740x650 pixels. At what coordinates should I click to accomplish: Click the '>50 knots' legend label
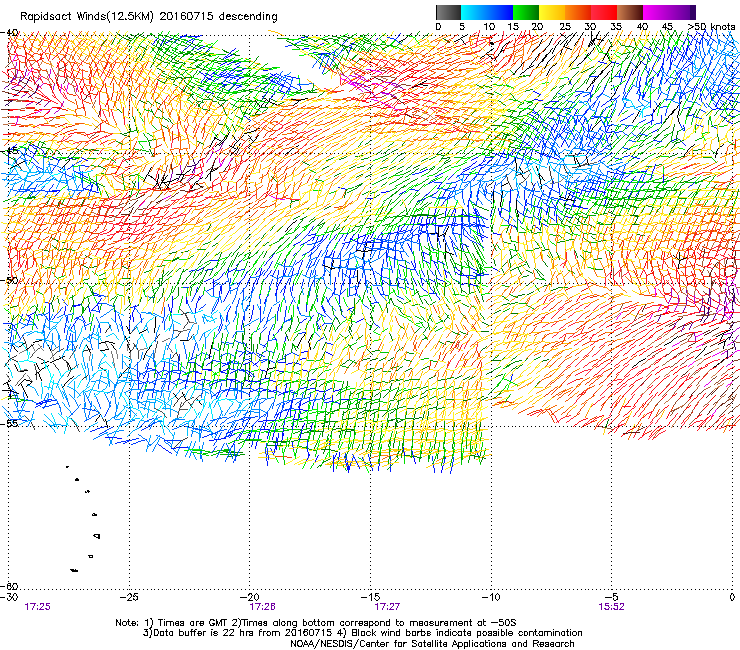click(x=711, y=27)
